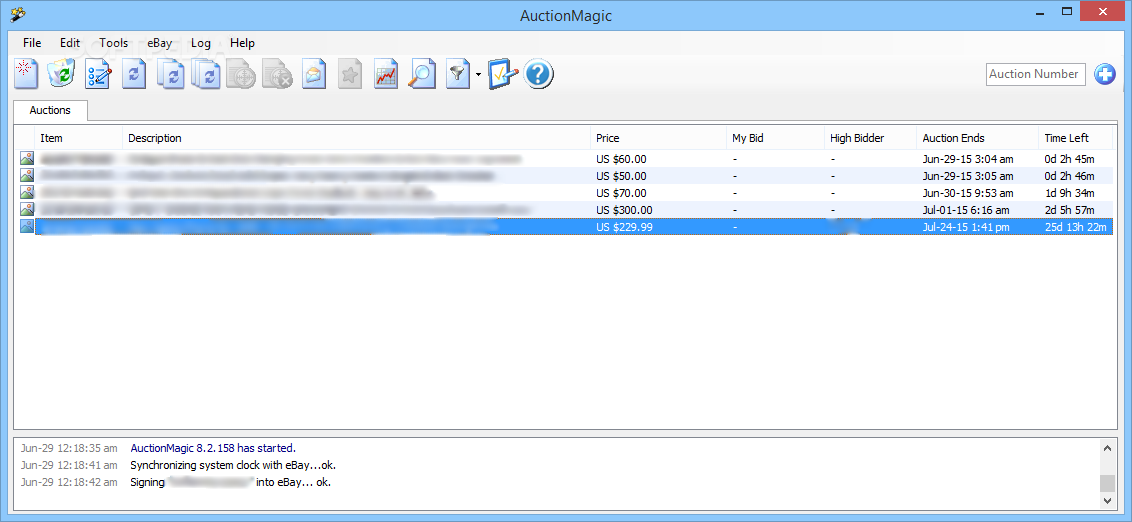
Task: Select the US $60.00 price cell
Action: (x=622, y=159)
